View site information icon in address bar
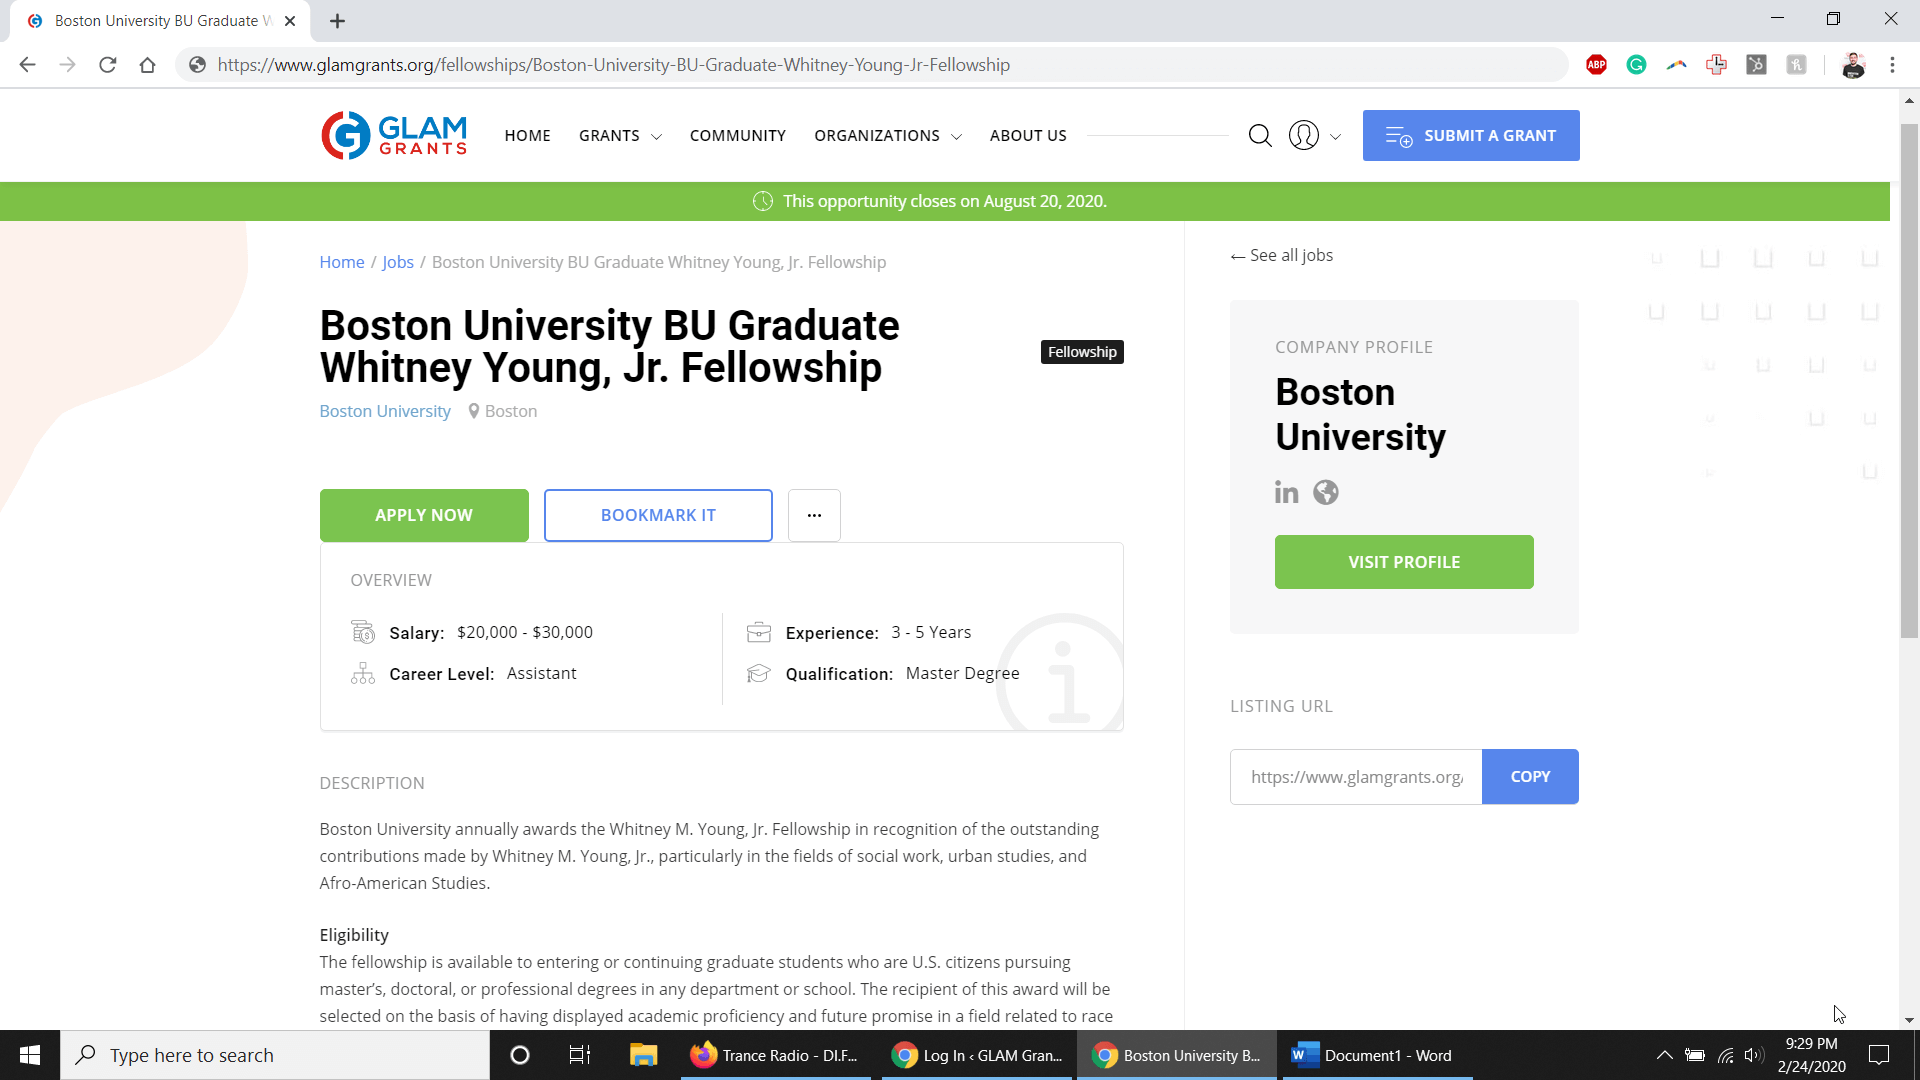The height and width of the screenshot is (1080, 1920). (198, 65)
